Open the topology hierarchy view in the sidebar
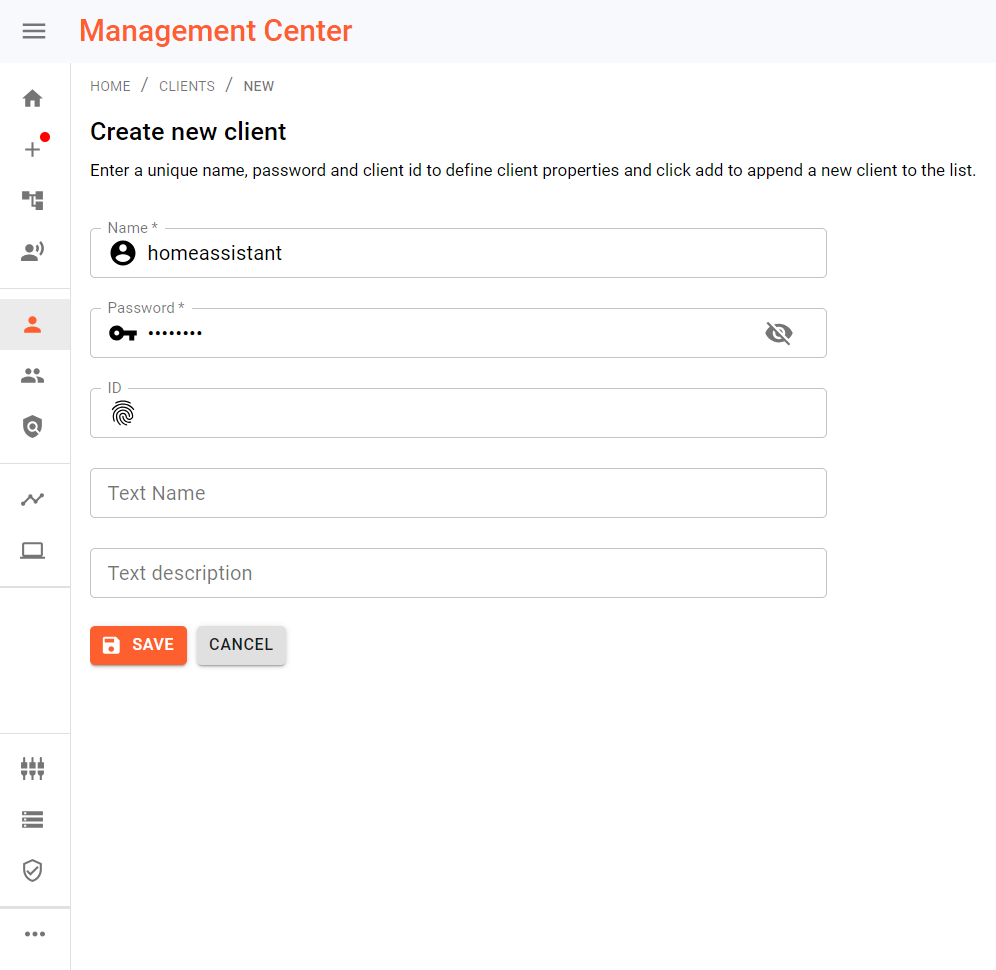 click(x=33, y=200)
